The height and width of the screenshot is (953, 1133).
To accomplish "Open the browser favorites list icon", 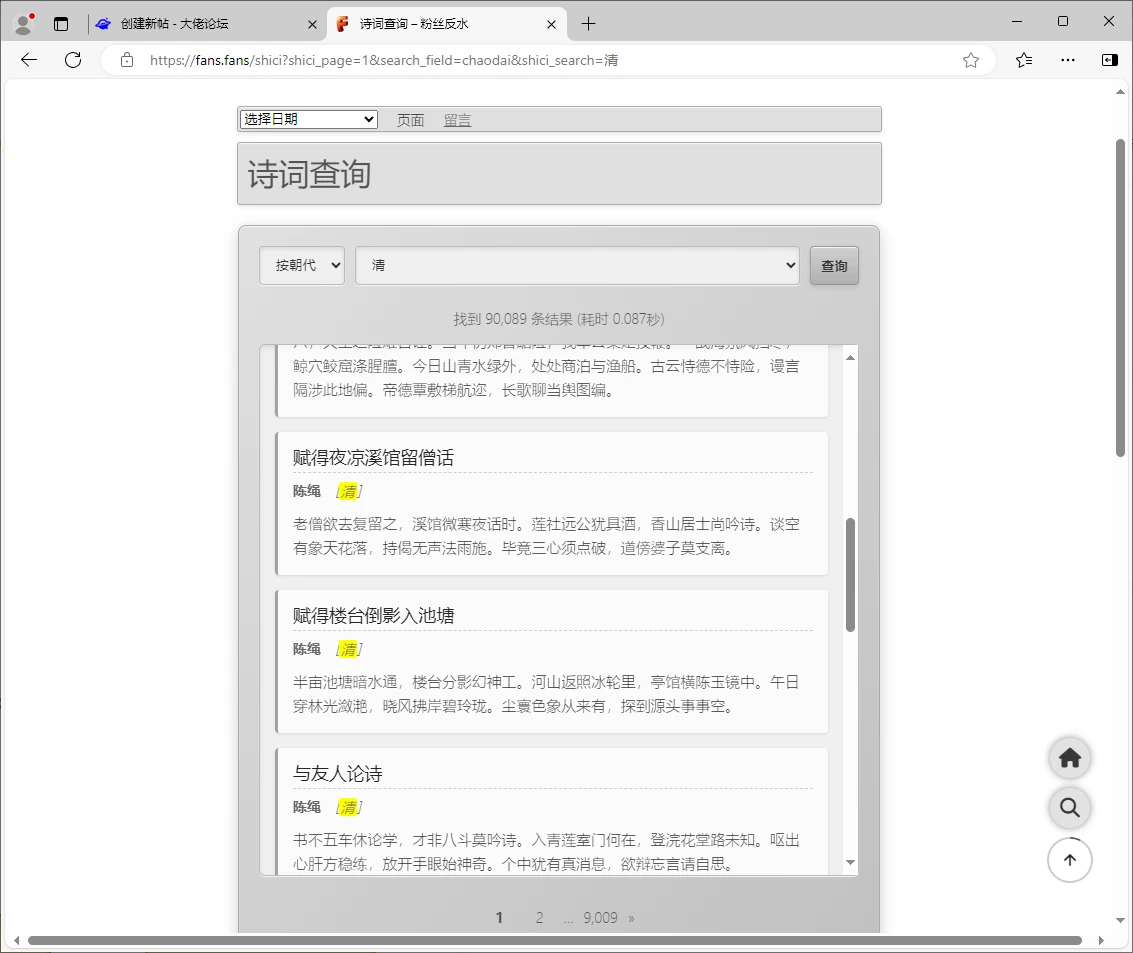I will coord(1024,60).
